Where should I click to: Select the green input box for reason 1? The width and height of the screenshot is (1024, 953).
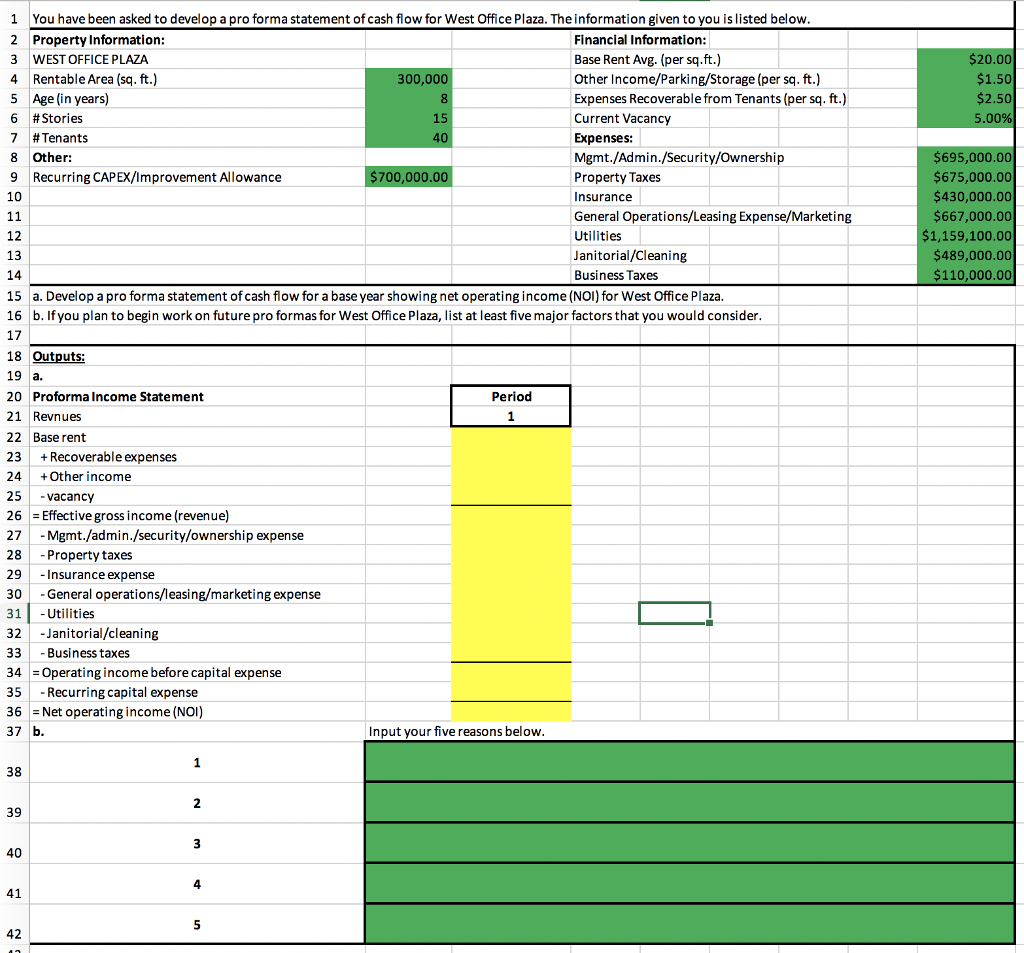690,761
